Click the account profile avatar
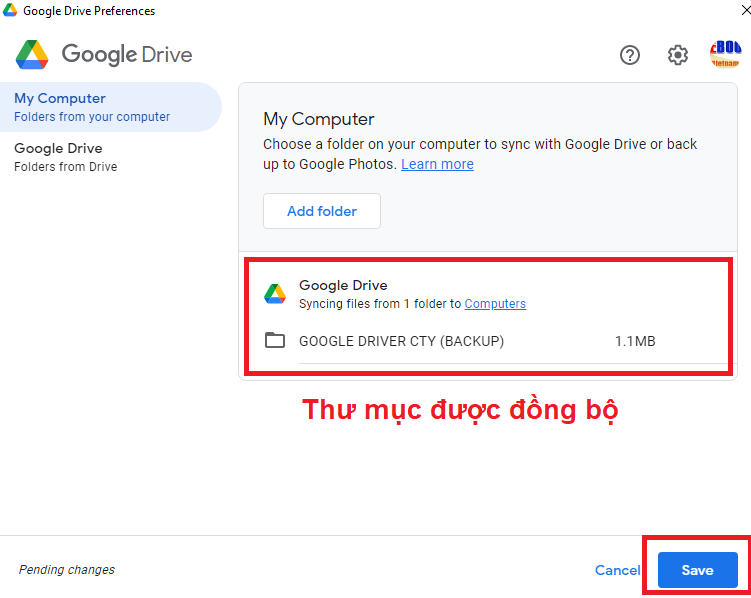The image size is (751, 598). tap(725, 54)
